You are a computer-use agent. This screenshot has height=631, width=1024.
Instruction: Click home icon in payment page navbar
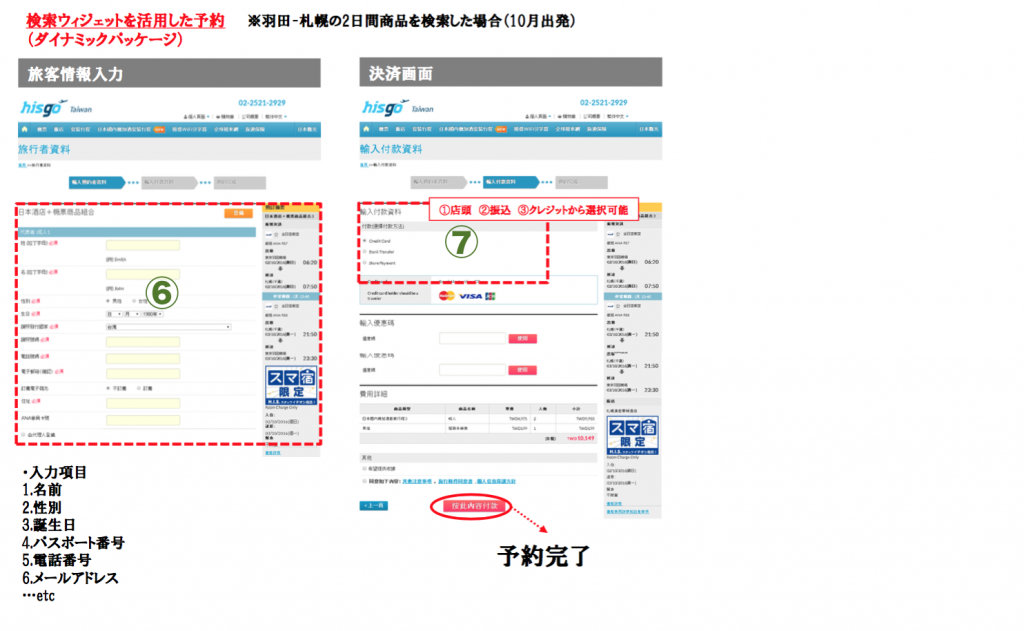click(x=367, y=129)
